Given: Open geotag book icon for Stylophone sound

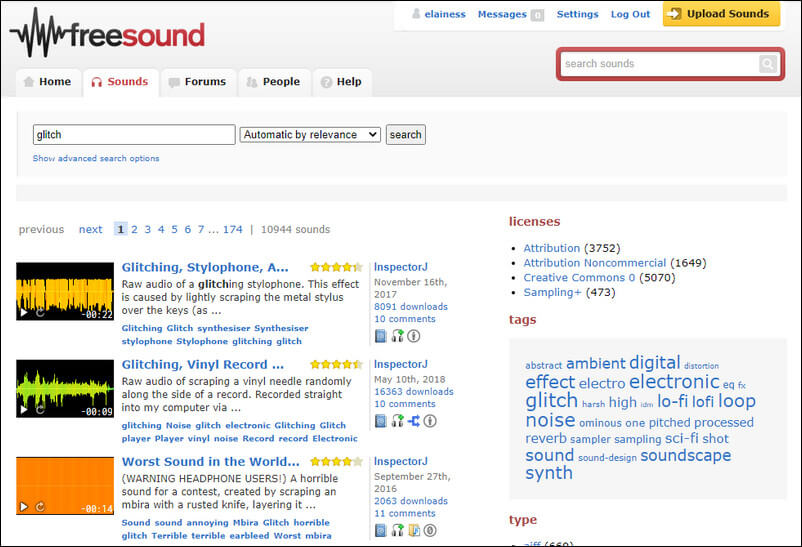Looking at the screenshot, I should (381, 336).
